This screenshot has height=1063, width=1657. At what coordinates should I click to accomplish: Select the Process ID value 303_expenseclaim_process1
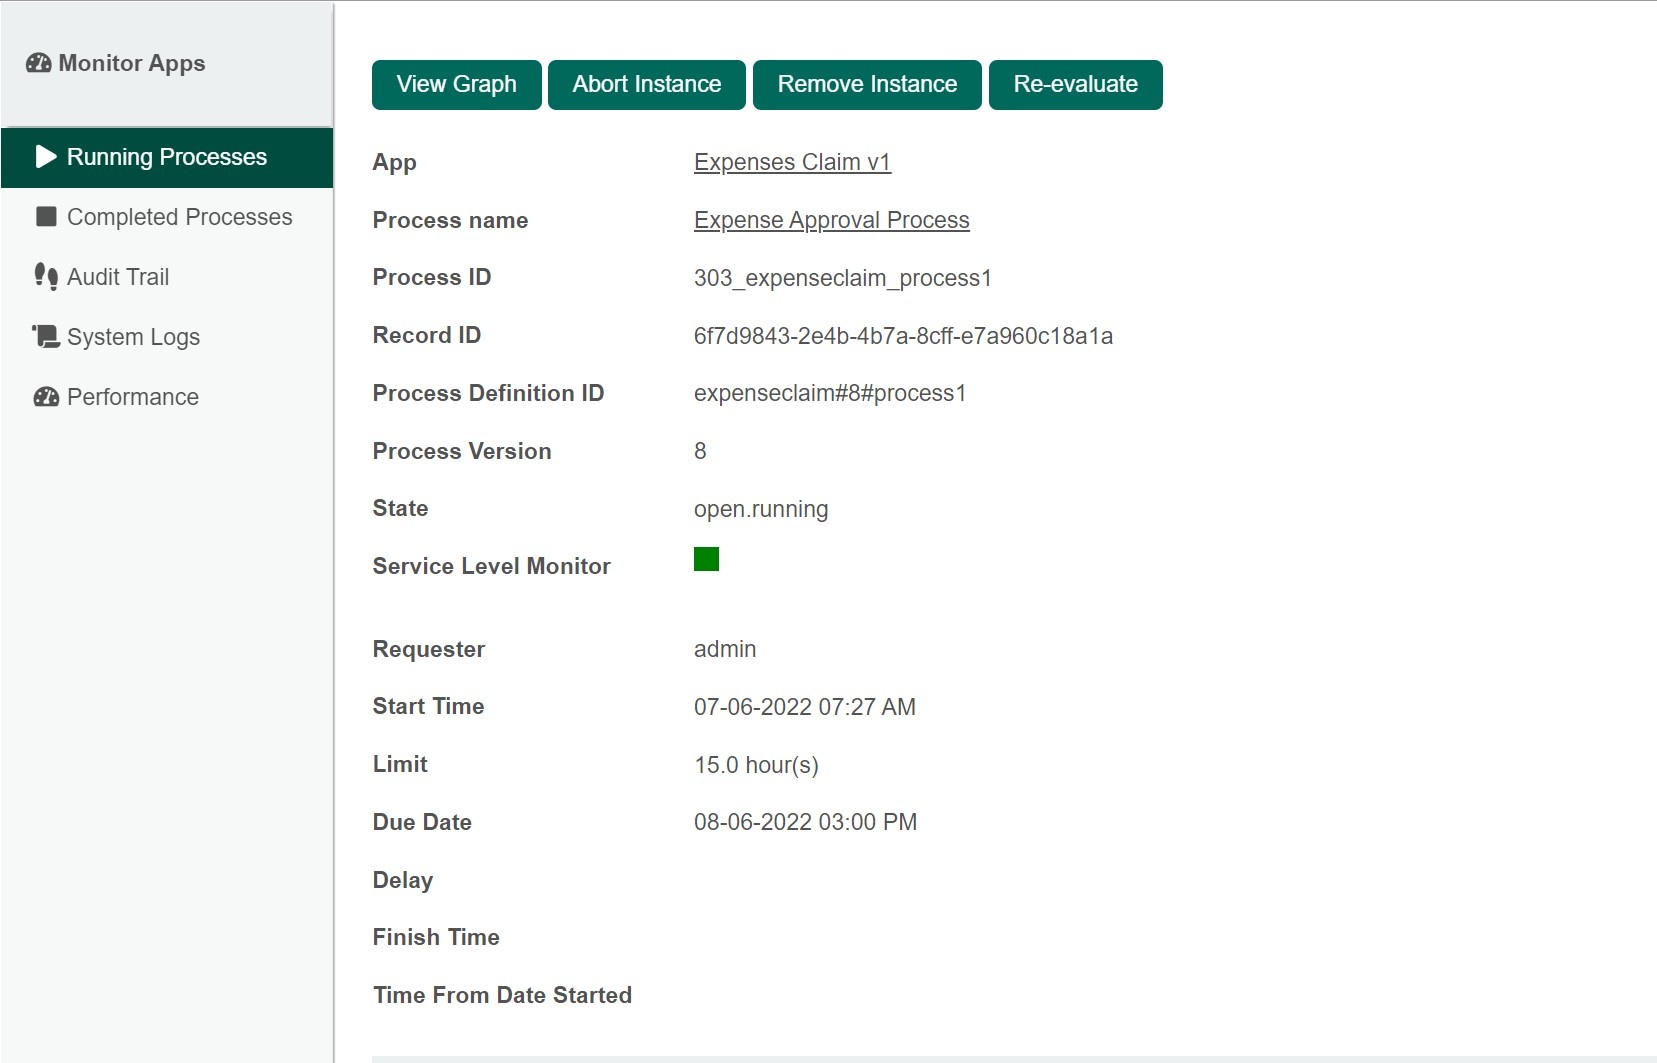pos(843,278)
